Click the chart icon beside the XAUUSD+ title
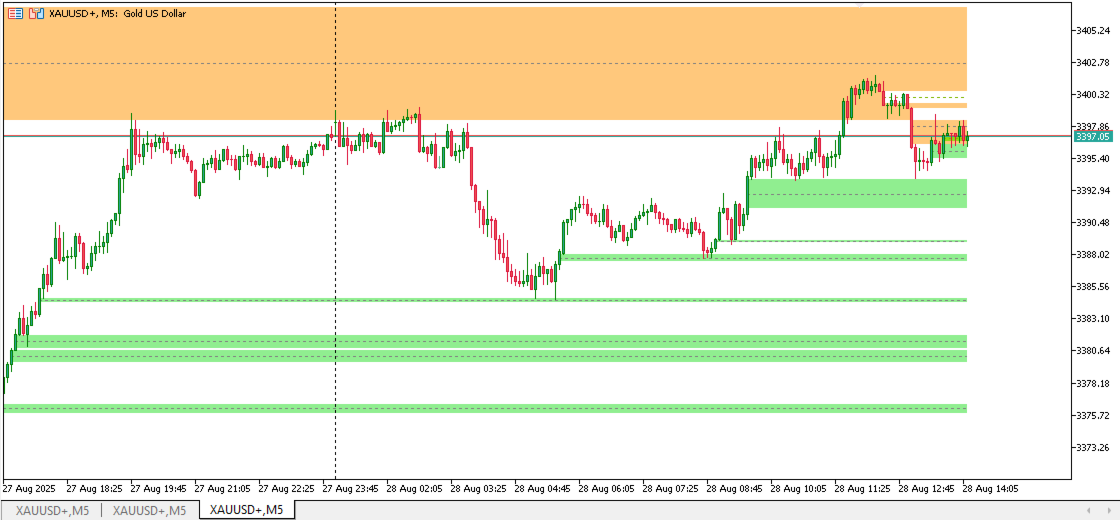1120x520 pixels. point(36,13)
